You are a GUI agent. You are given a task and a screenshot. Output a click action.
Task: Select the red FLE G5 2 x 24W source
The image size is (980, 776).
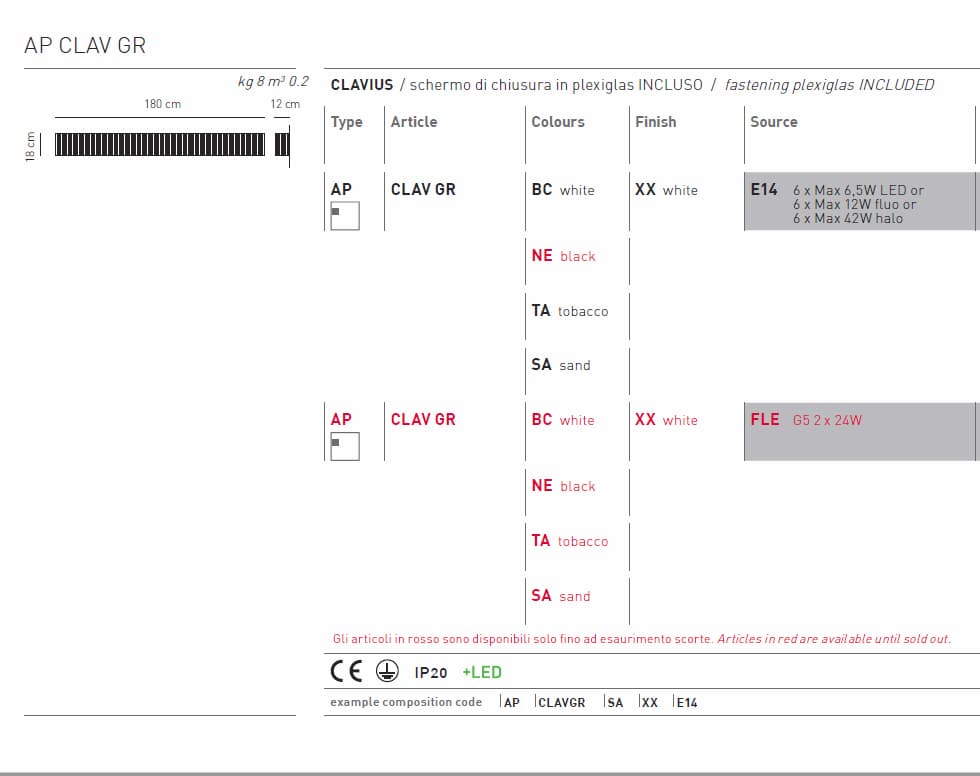806,420
